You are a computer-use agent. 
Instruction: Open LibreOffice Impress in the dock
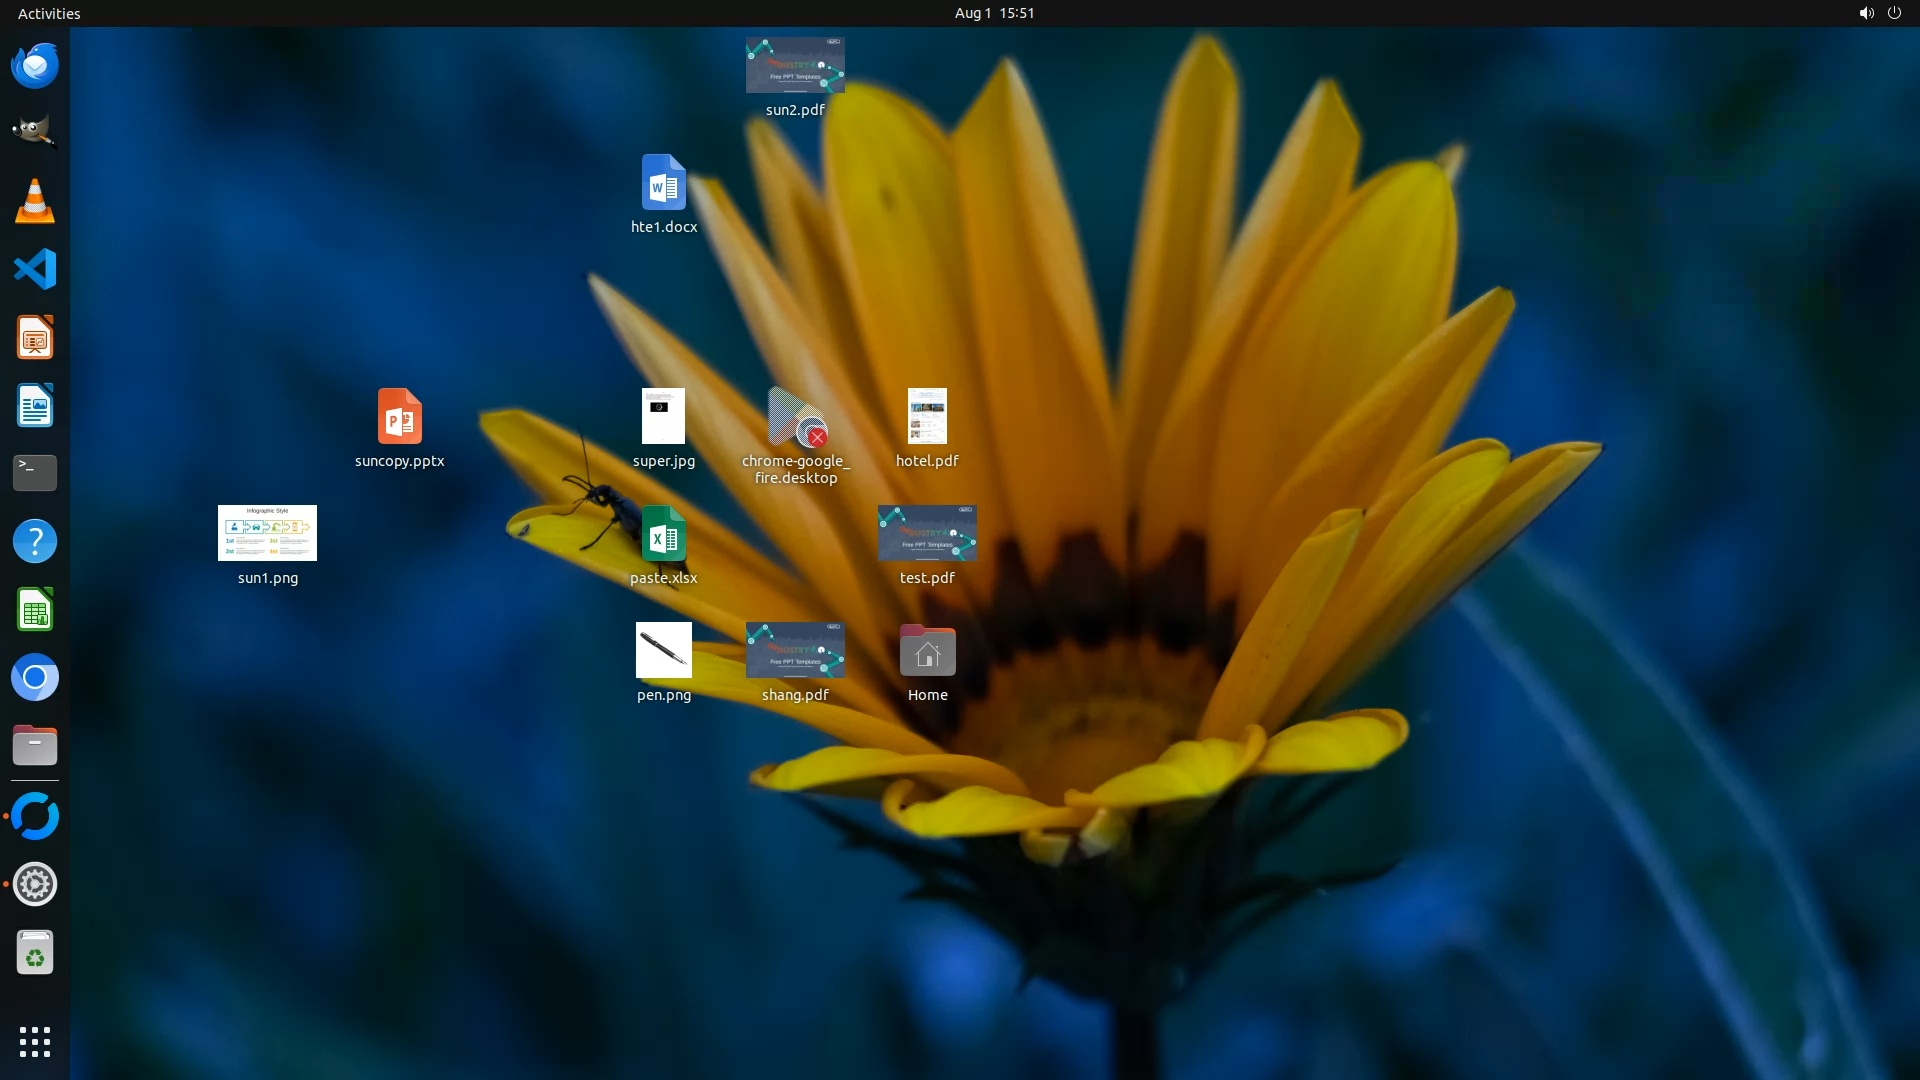[x=35, y=338]
